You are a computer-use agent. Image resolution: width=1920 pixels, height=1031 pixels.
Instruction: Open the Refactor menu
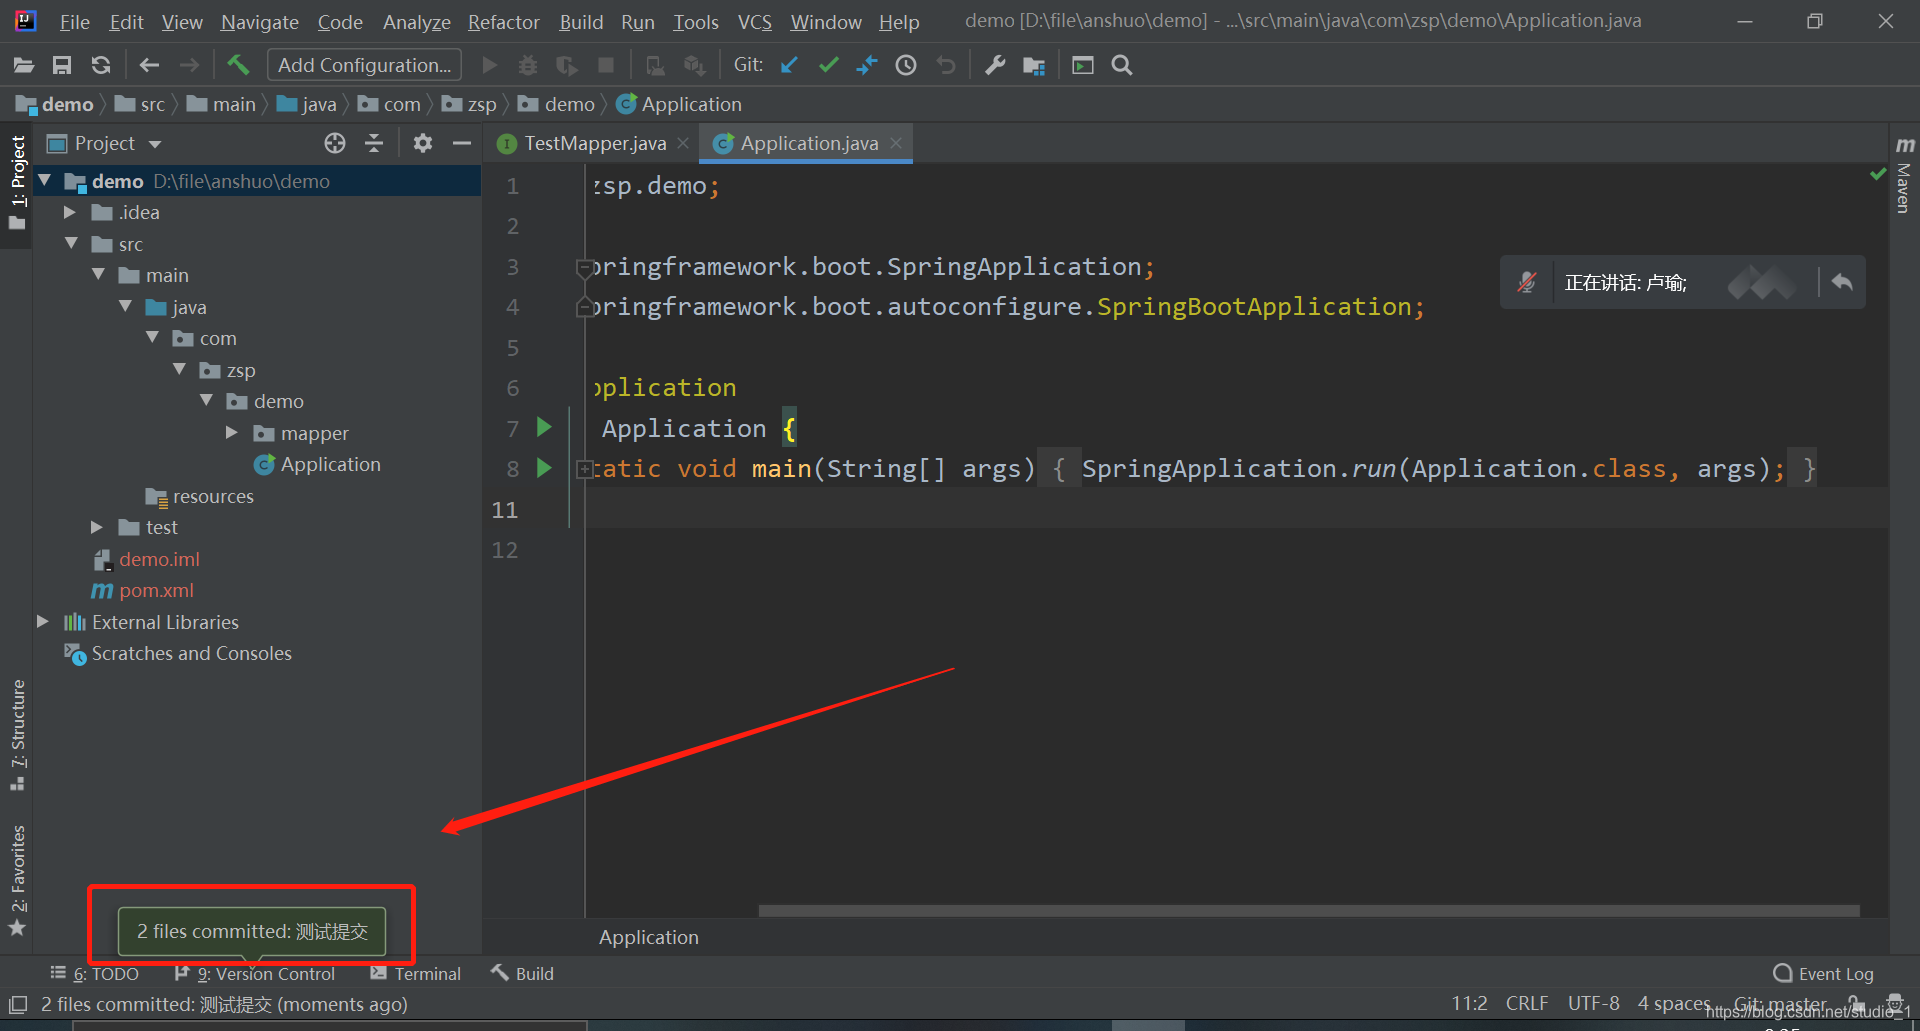[503, 21]
